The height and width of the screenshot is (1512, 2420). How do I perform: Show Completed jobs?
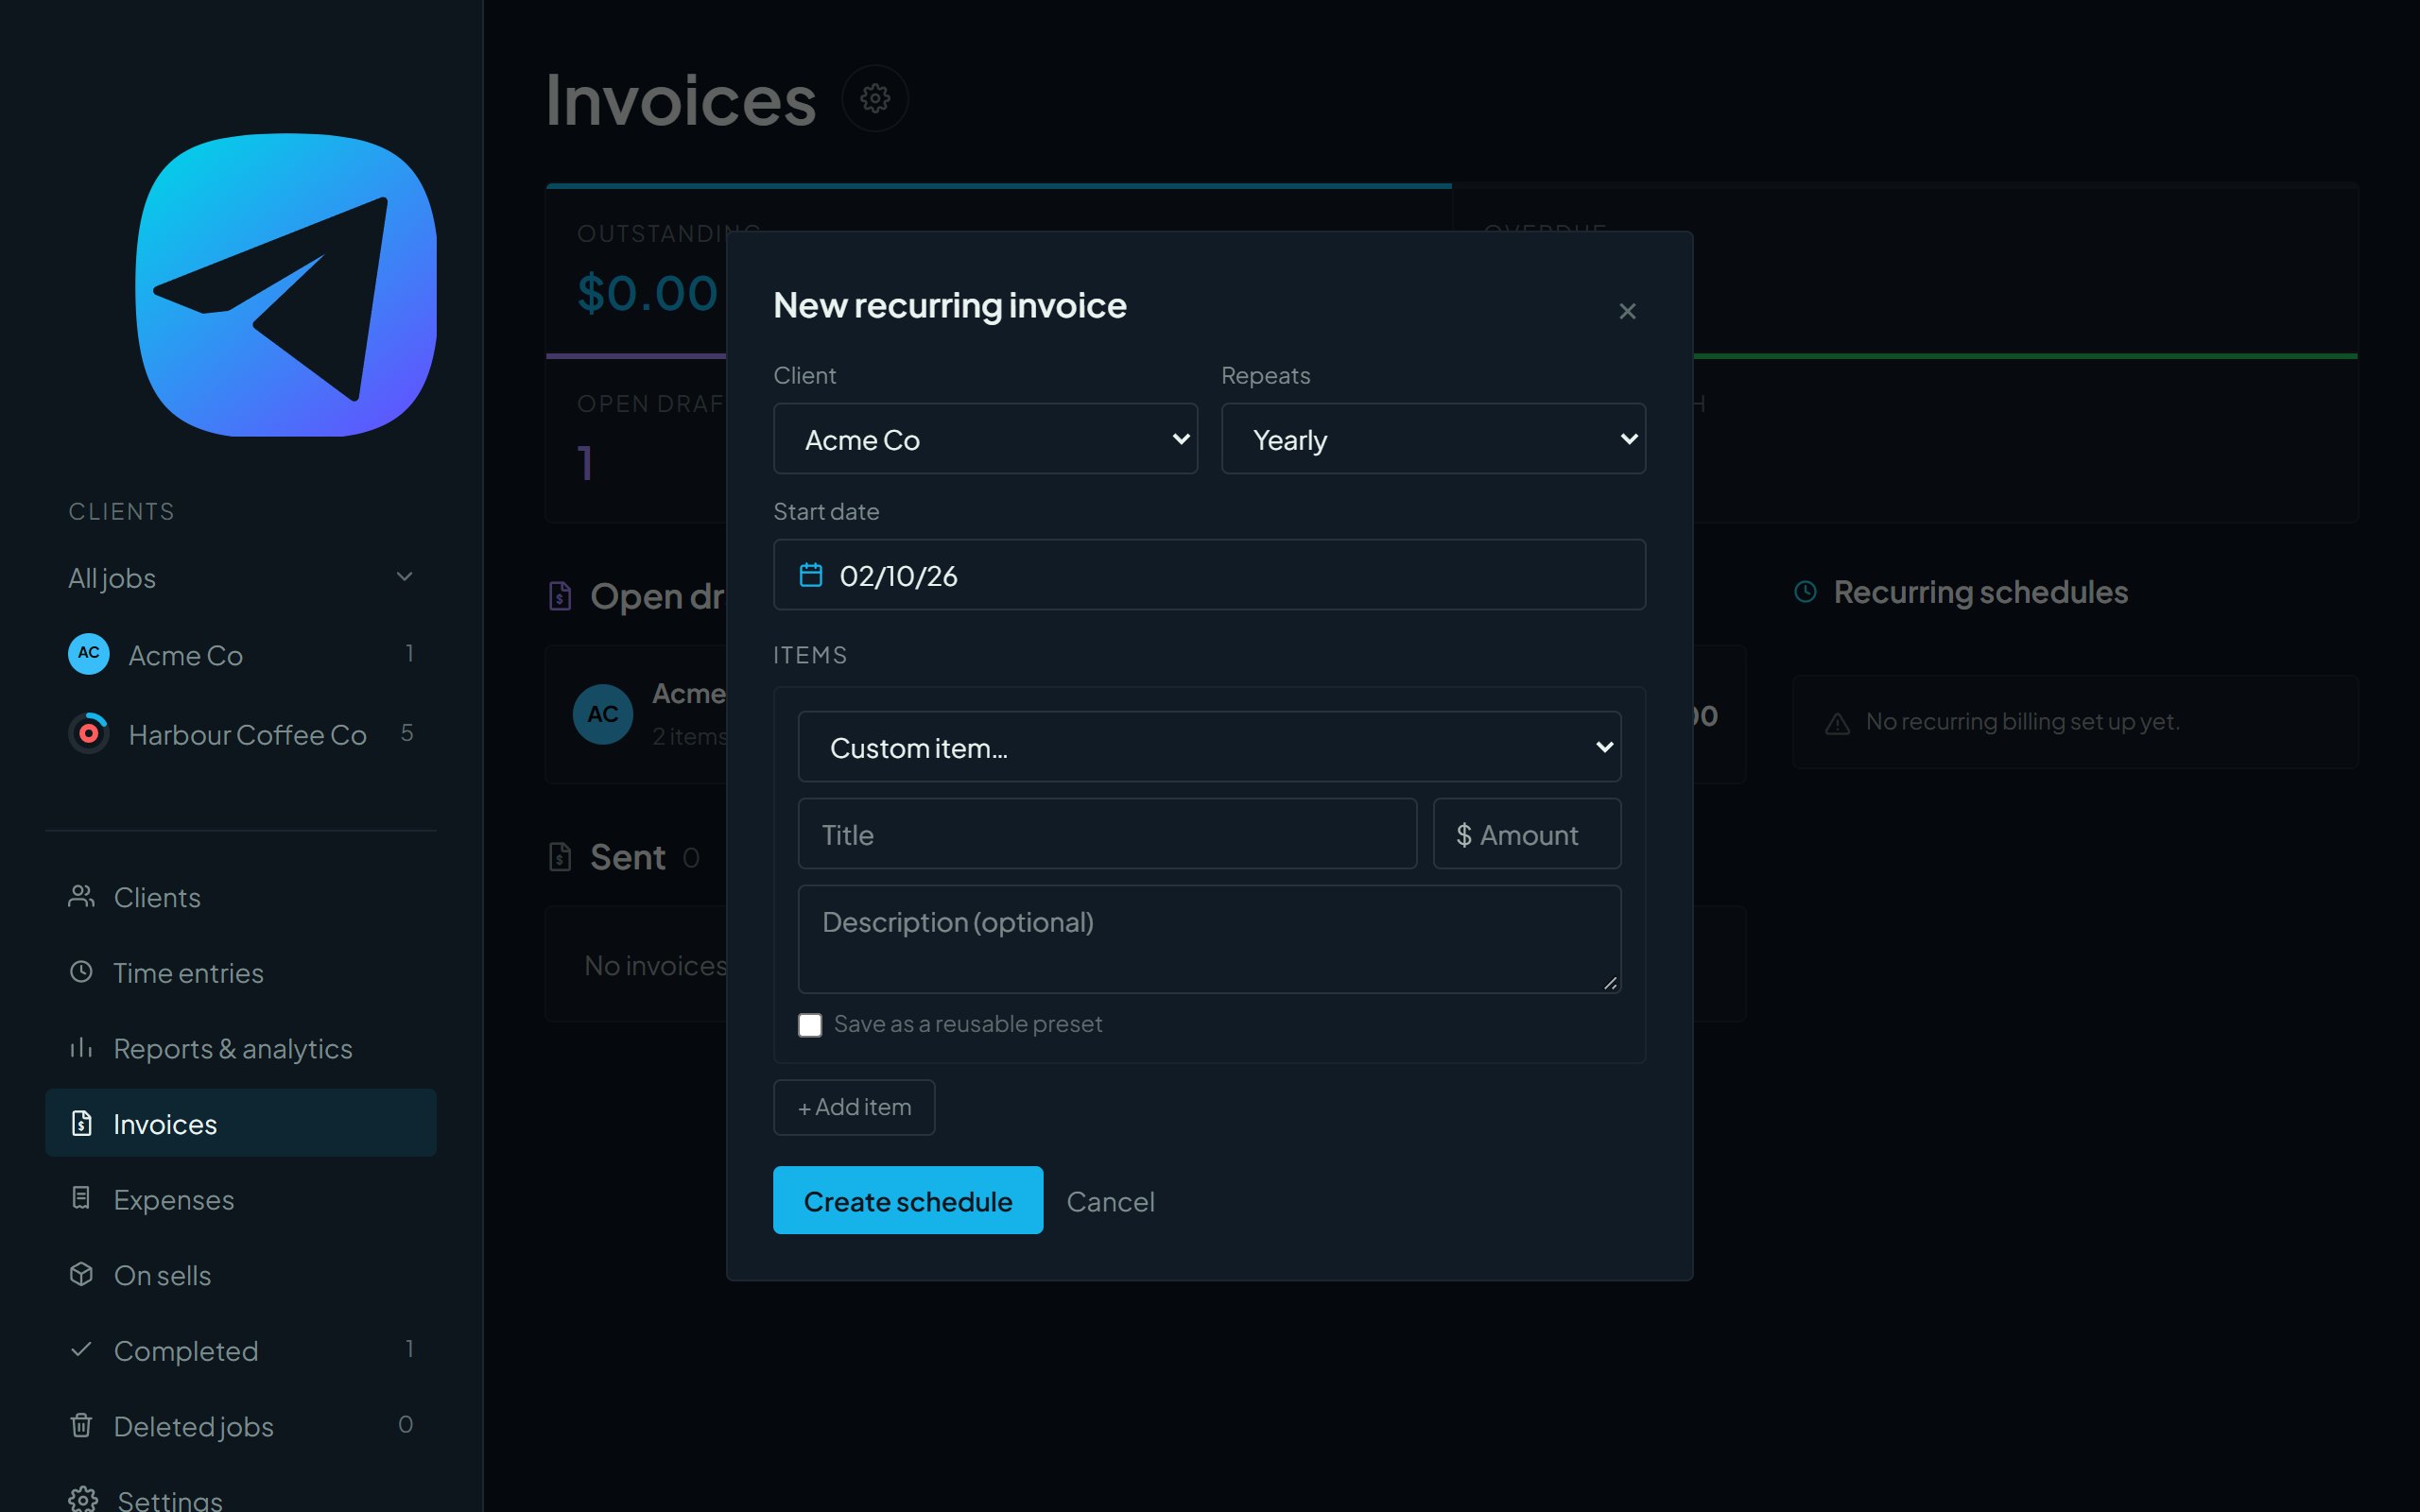tap(241, 1350)
